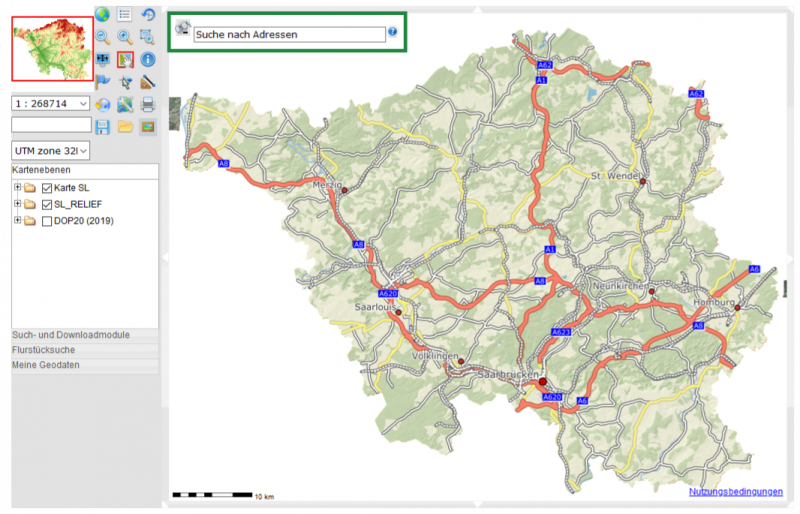
Task: Save with the floppy disk icon
Action: tap(103, 127)
